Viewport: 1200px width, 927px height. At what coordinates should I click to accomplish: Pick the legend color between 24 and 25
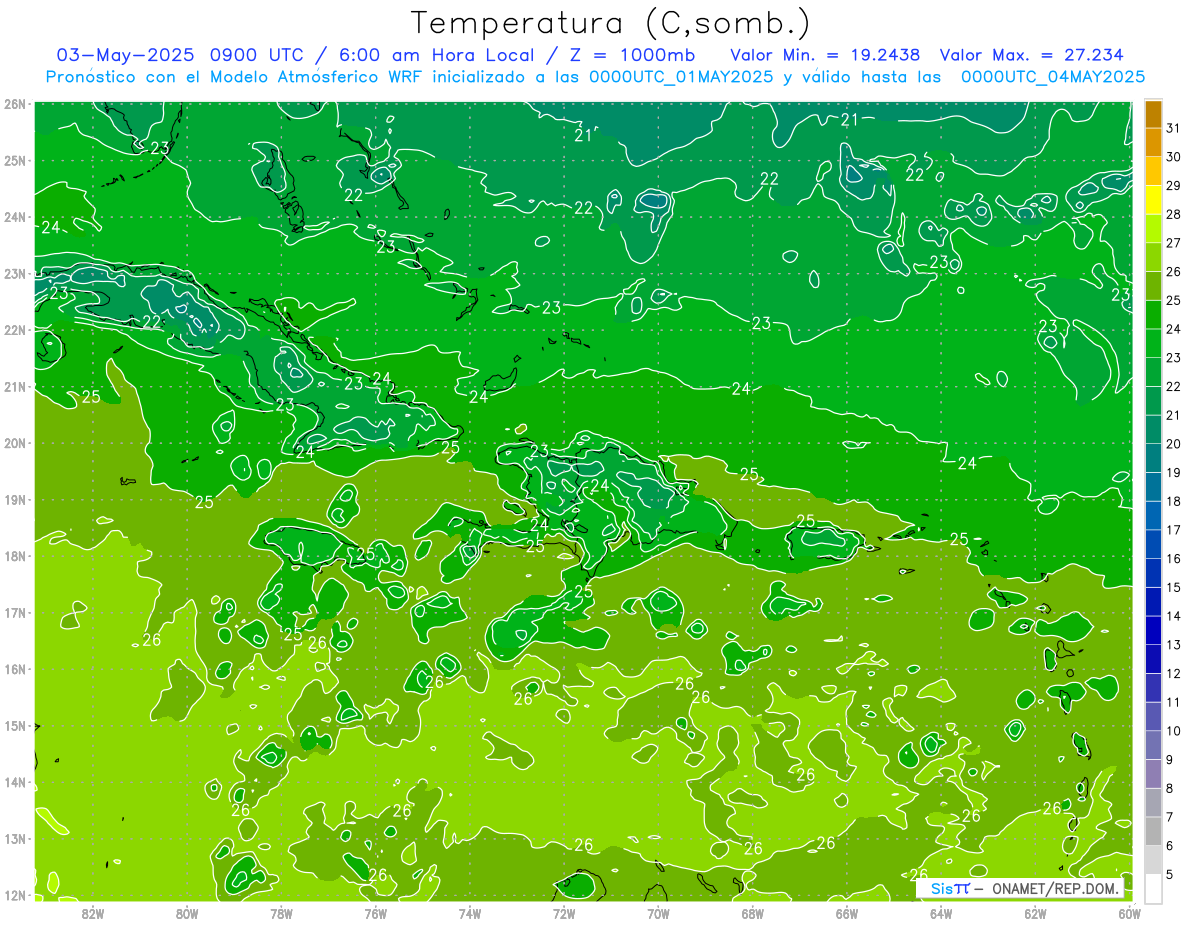point(1153,315)
